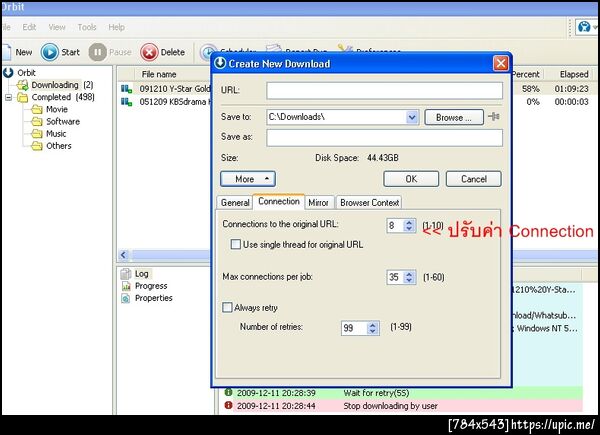Image resolution: width=600 pixels, height=435 pixels.
Task: Switch to the Connection tab
Action: tap(279, 202)
